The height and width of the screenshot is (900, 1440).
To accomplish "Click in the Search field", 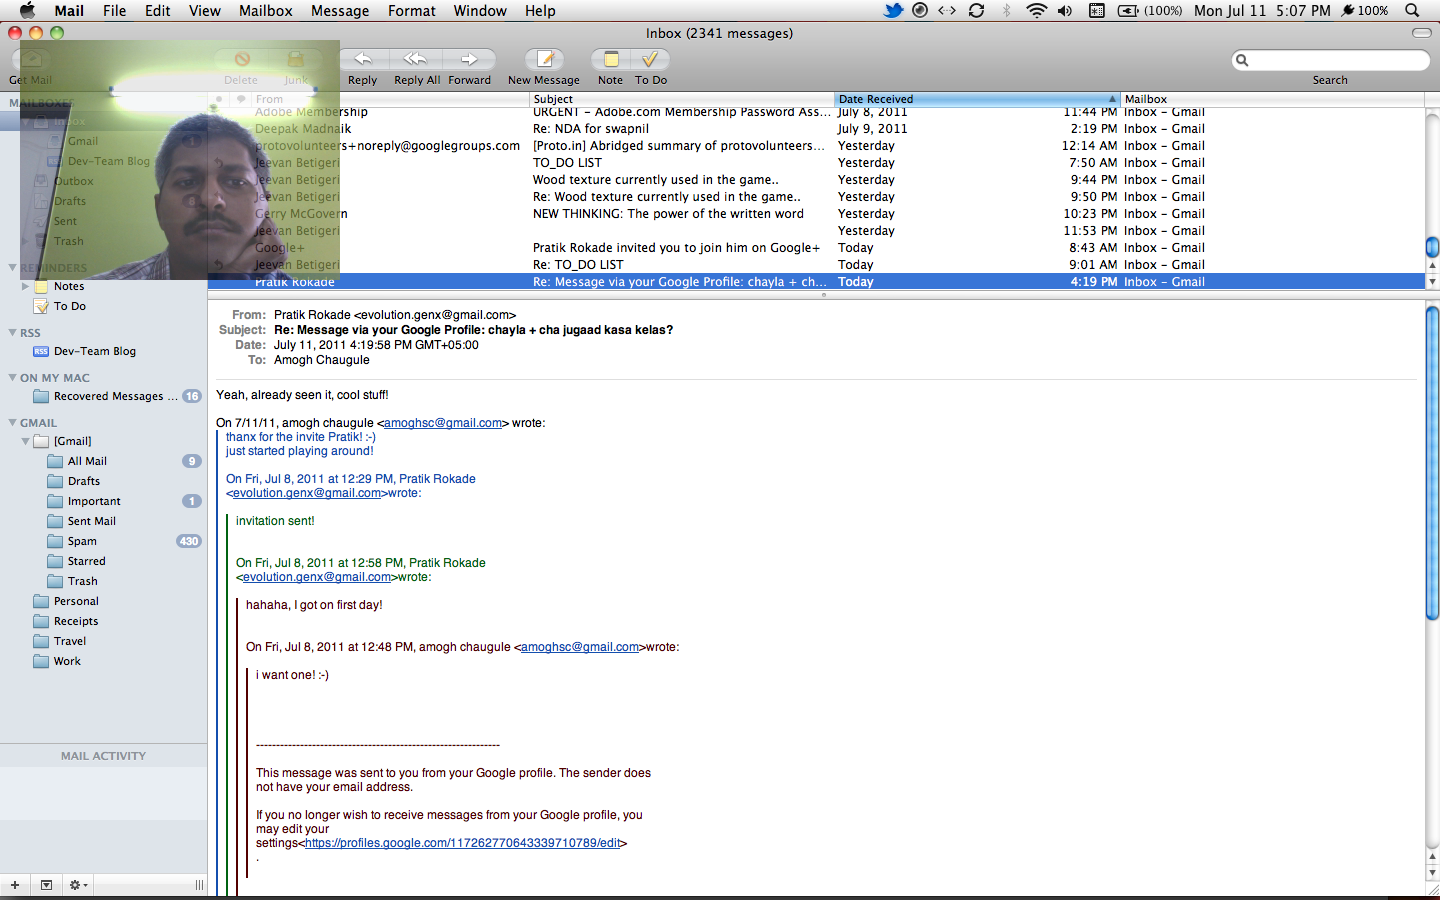I will pos(1330,60).
